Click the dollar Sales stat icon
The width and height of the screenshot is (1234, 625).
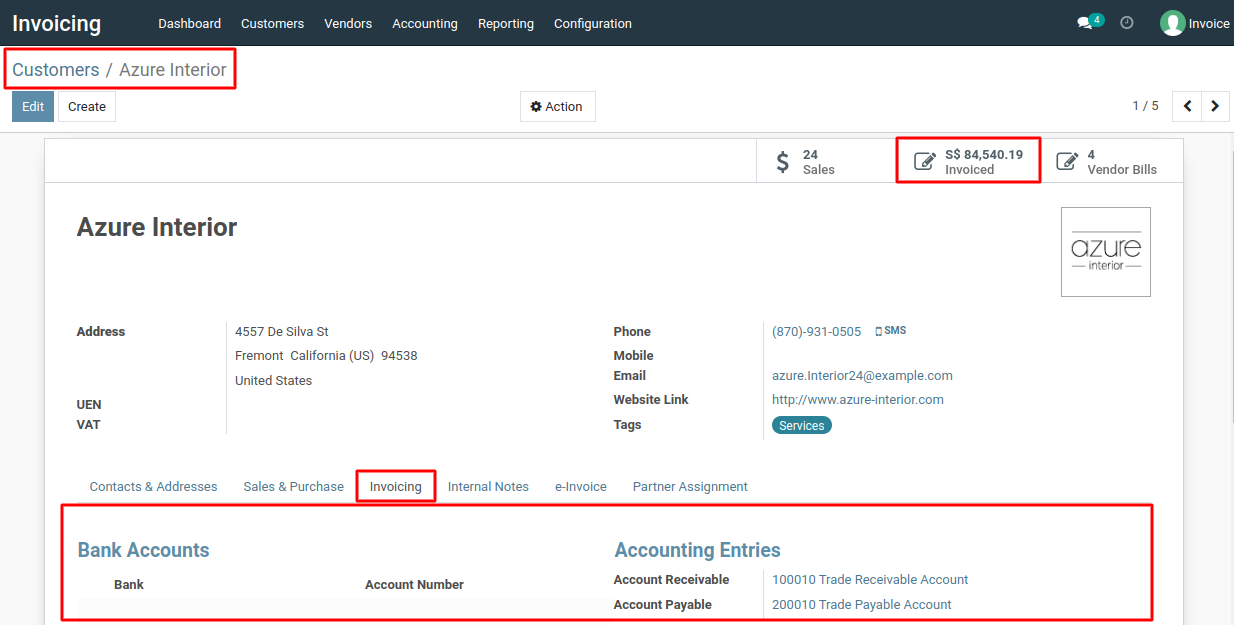[x=783, y=161]
